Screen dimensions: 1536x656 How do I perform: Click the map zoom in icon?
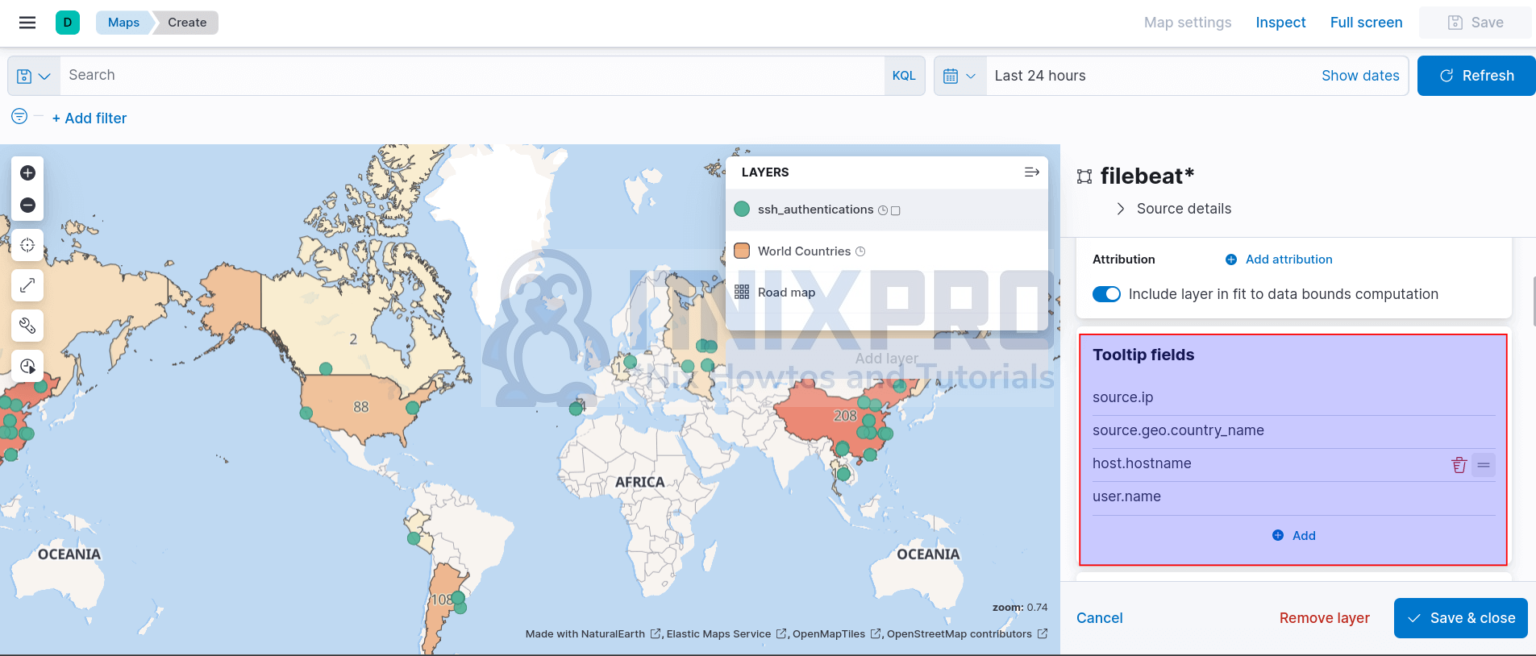tap(27, 172)
